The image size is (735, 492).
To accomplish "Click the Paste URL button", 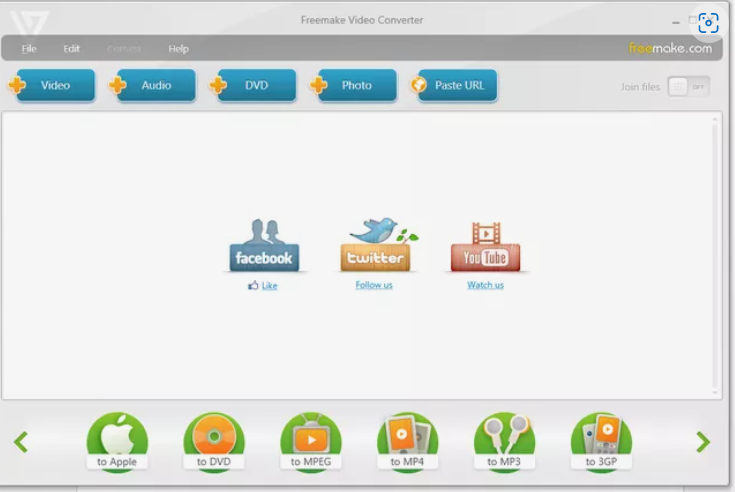I will tap(454, 85).
